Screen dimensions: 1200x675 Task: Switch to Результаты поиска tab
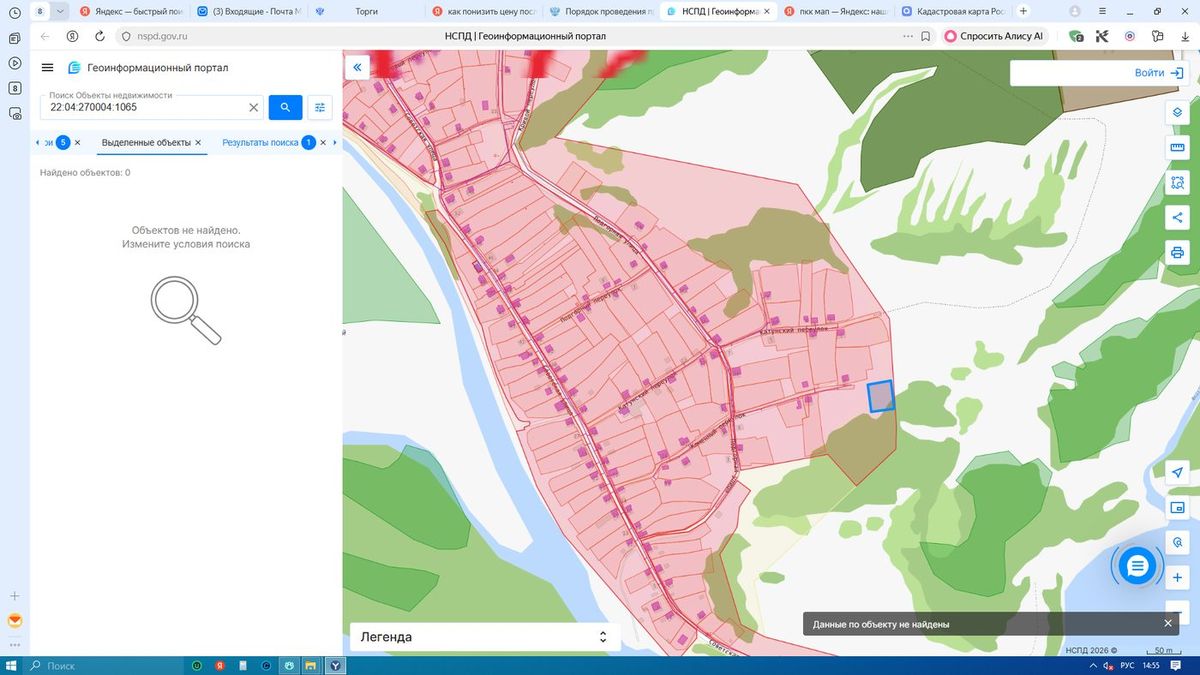tap(260, 143)
